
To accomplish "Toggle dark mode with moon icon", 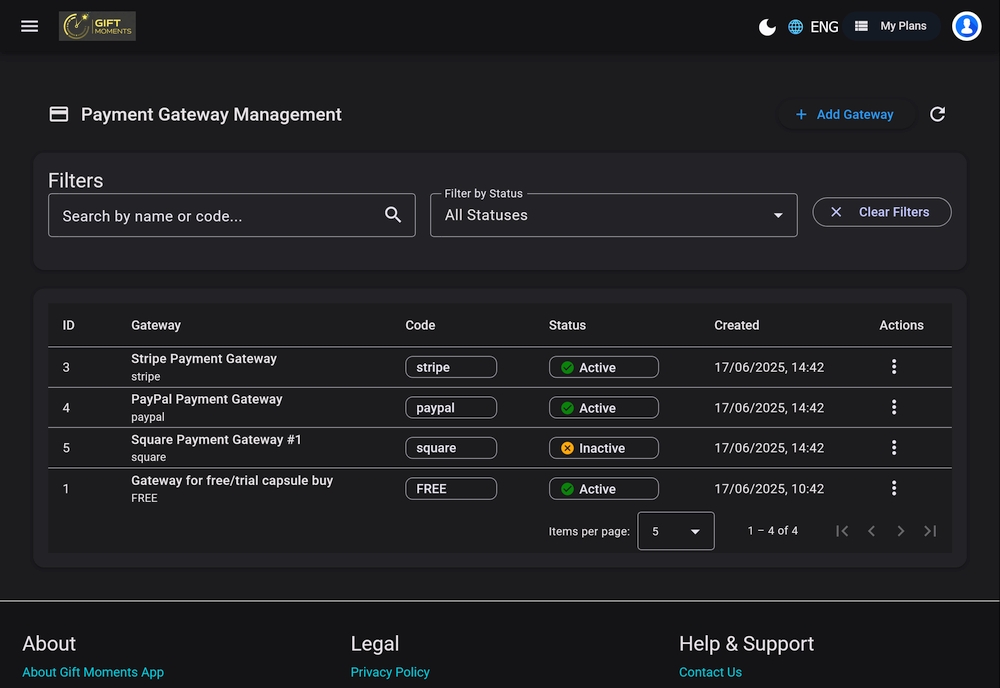I will (767, 27).
